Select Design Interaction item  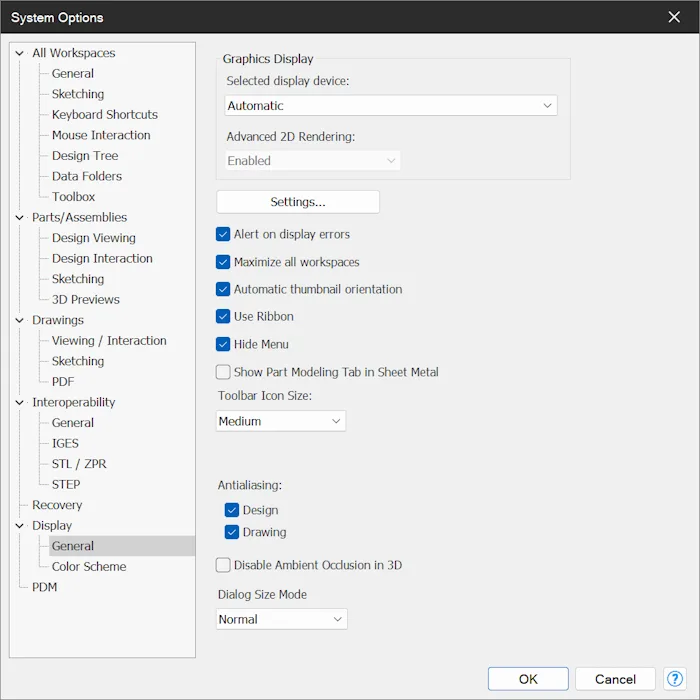tap(102, 258)
